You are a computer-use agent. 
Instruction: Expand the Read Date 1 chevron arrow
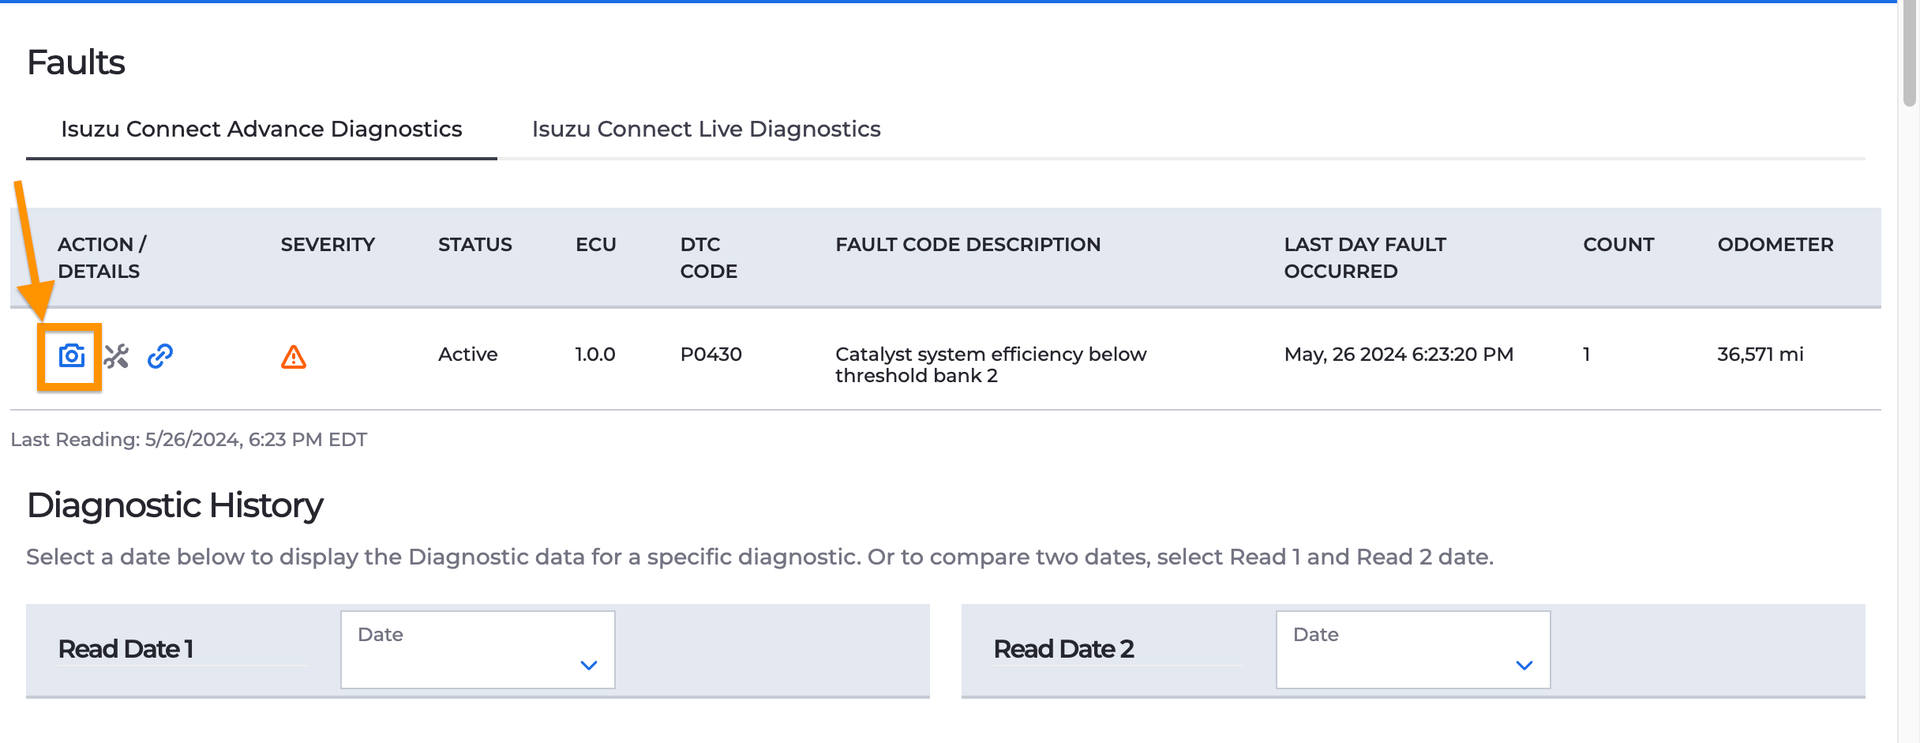point(589,665)
